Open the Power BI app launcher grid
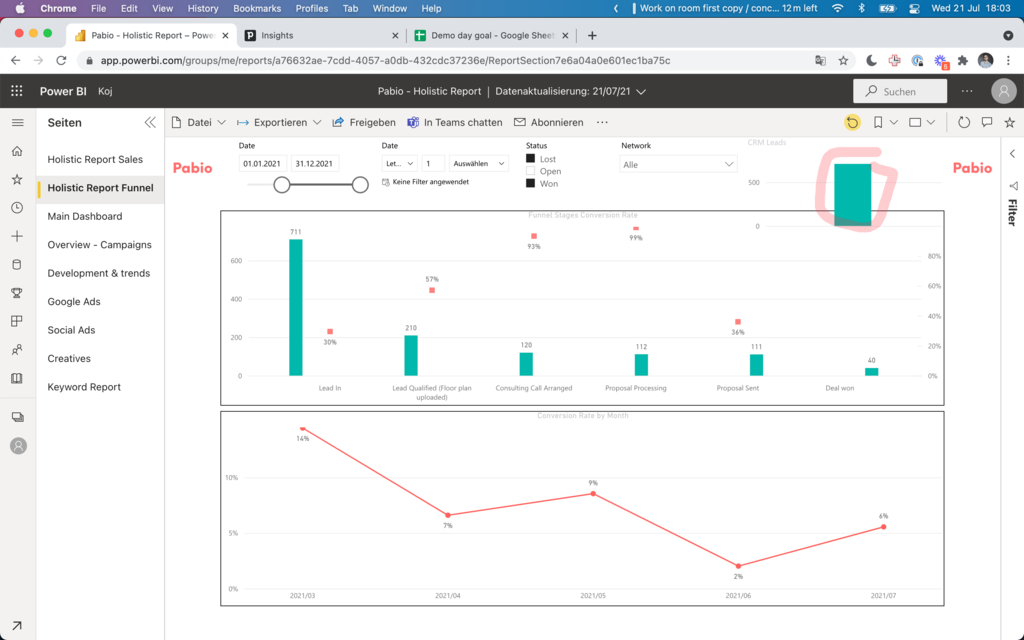This screenshot has width=1024, height=640. [17, 91]
